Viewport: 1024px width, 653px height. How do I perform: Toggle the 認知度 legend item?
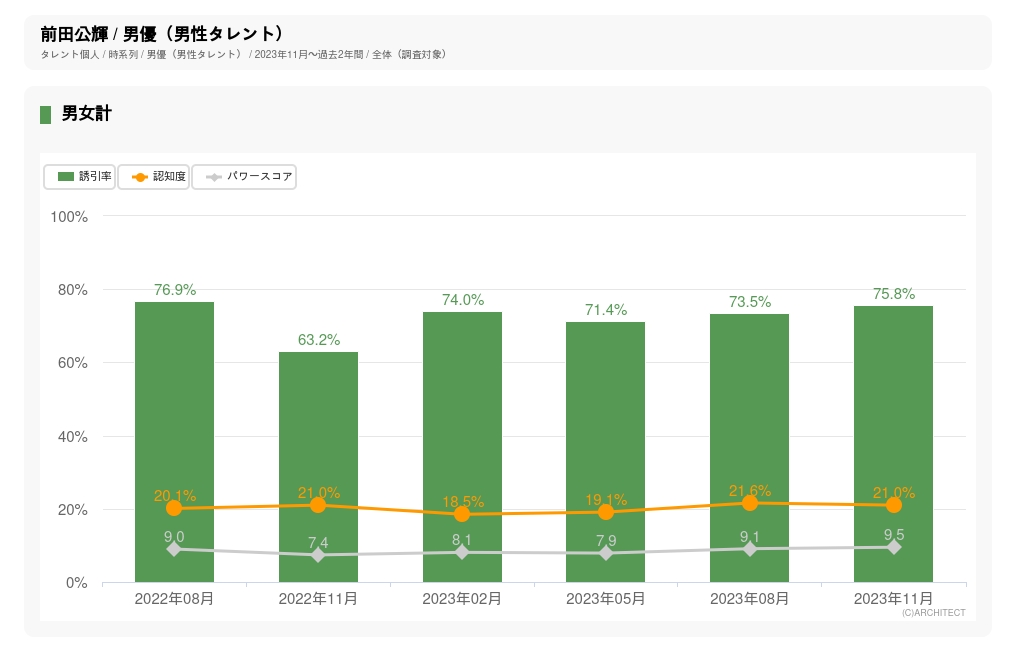pyautogui.click(x=154, y=177)
